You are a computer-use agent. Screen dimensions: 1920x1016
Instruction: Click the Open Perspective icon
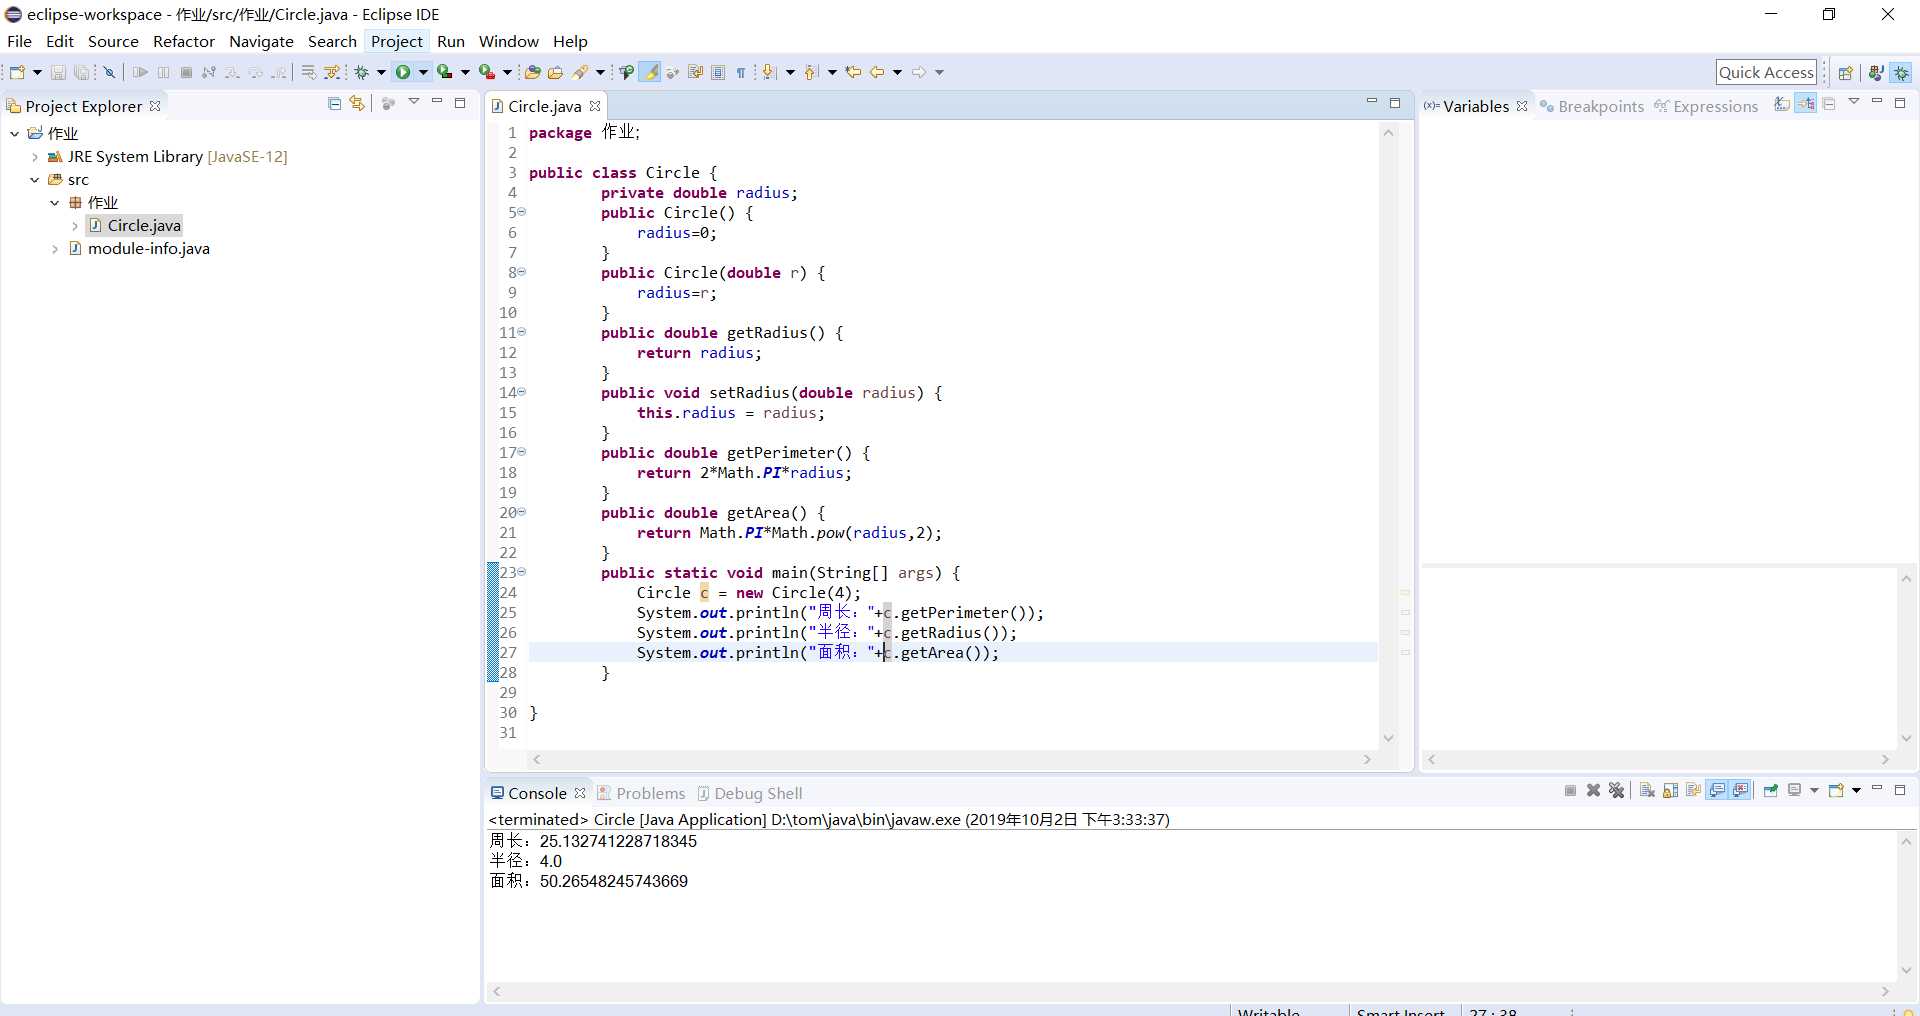pyautogui.click(x=1846, y=72)
